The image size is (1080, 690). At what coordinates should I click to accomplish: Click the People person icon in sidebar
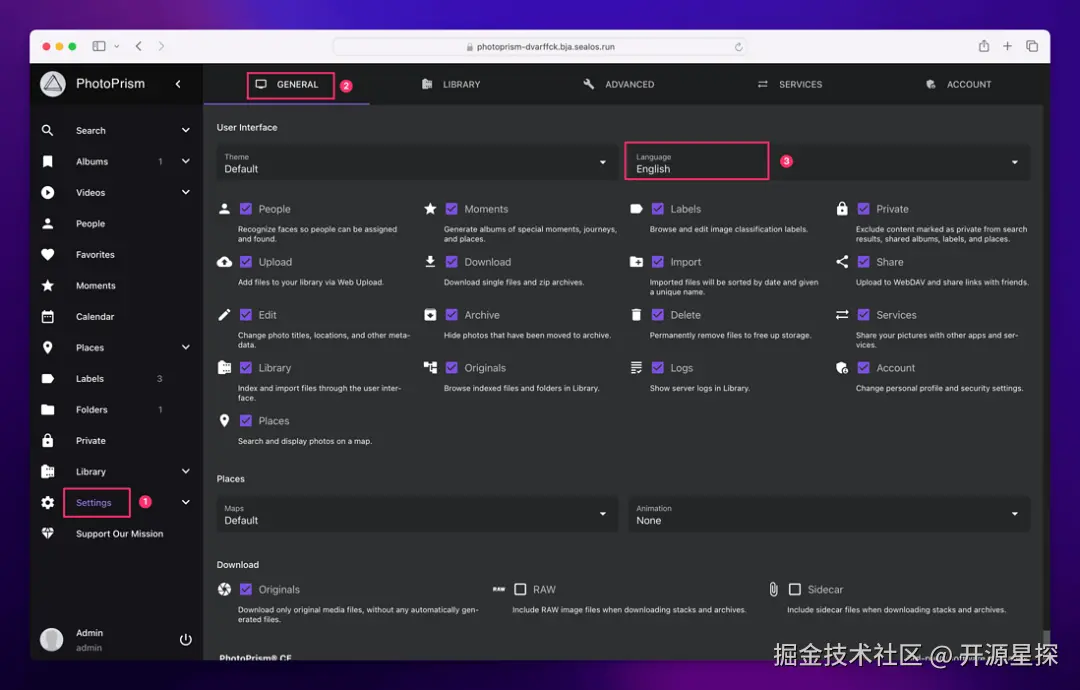click(x=48, y=223)
